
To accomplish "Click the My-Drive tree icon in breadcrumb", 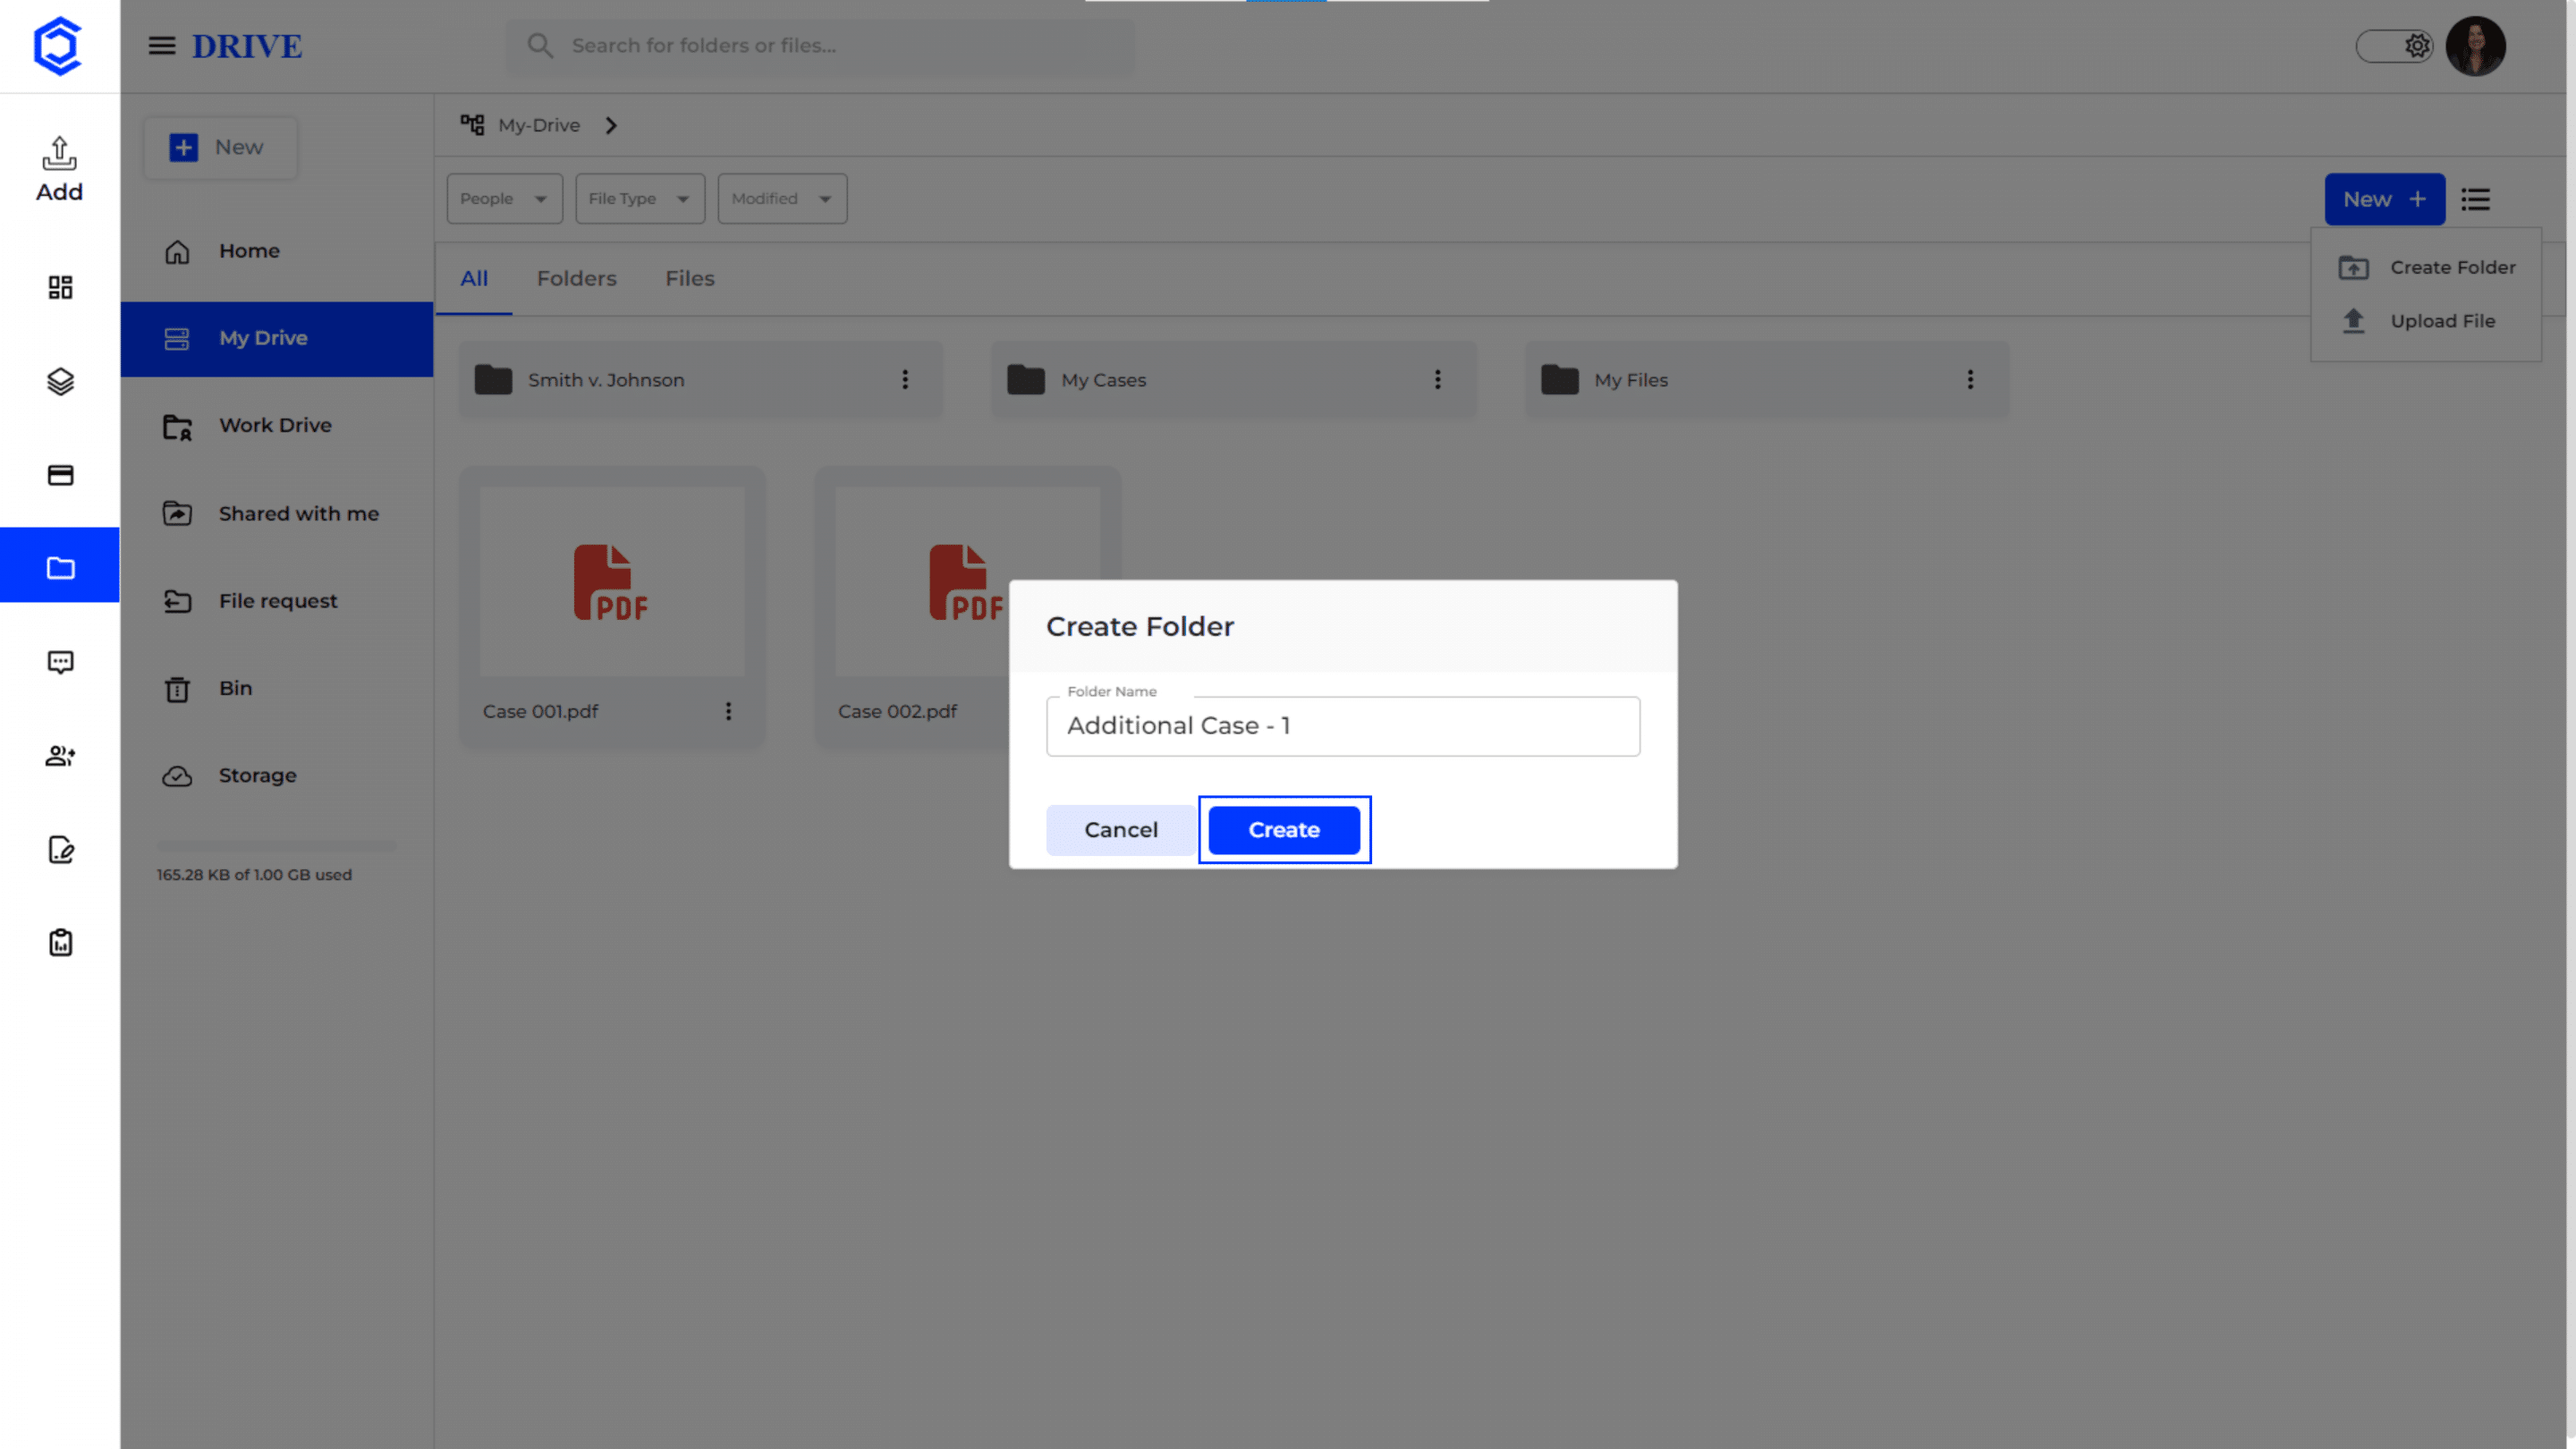I will 472,125.
